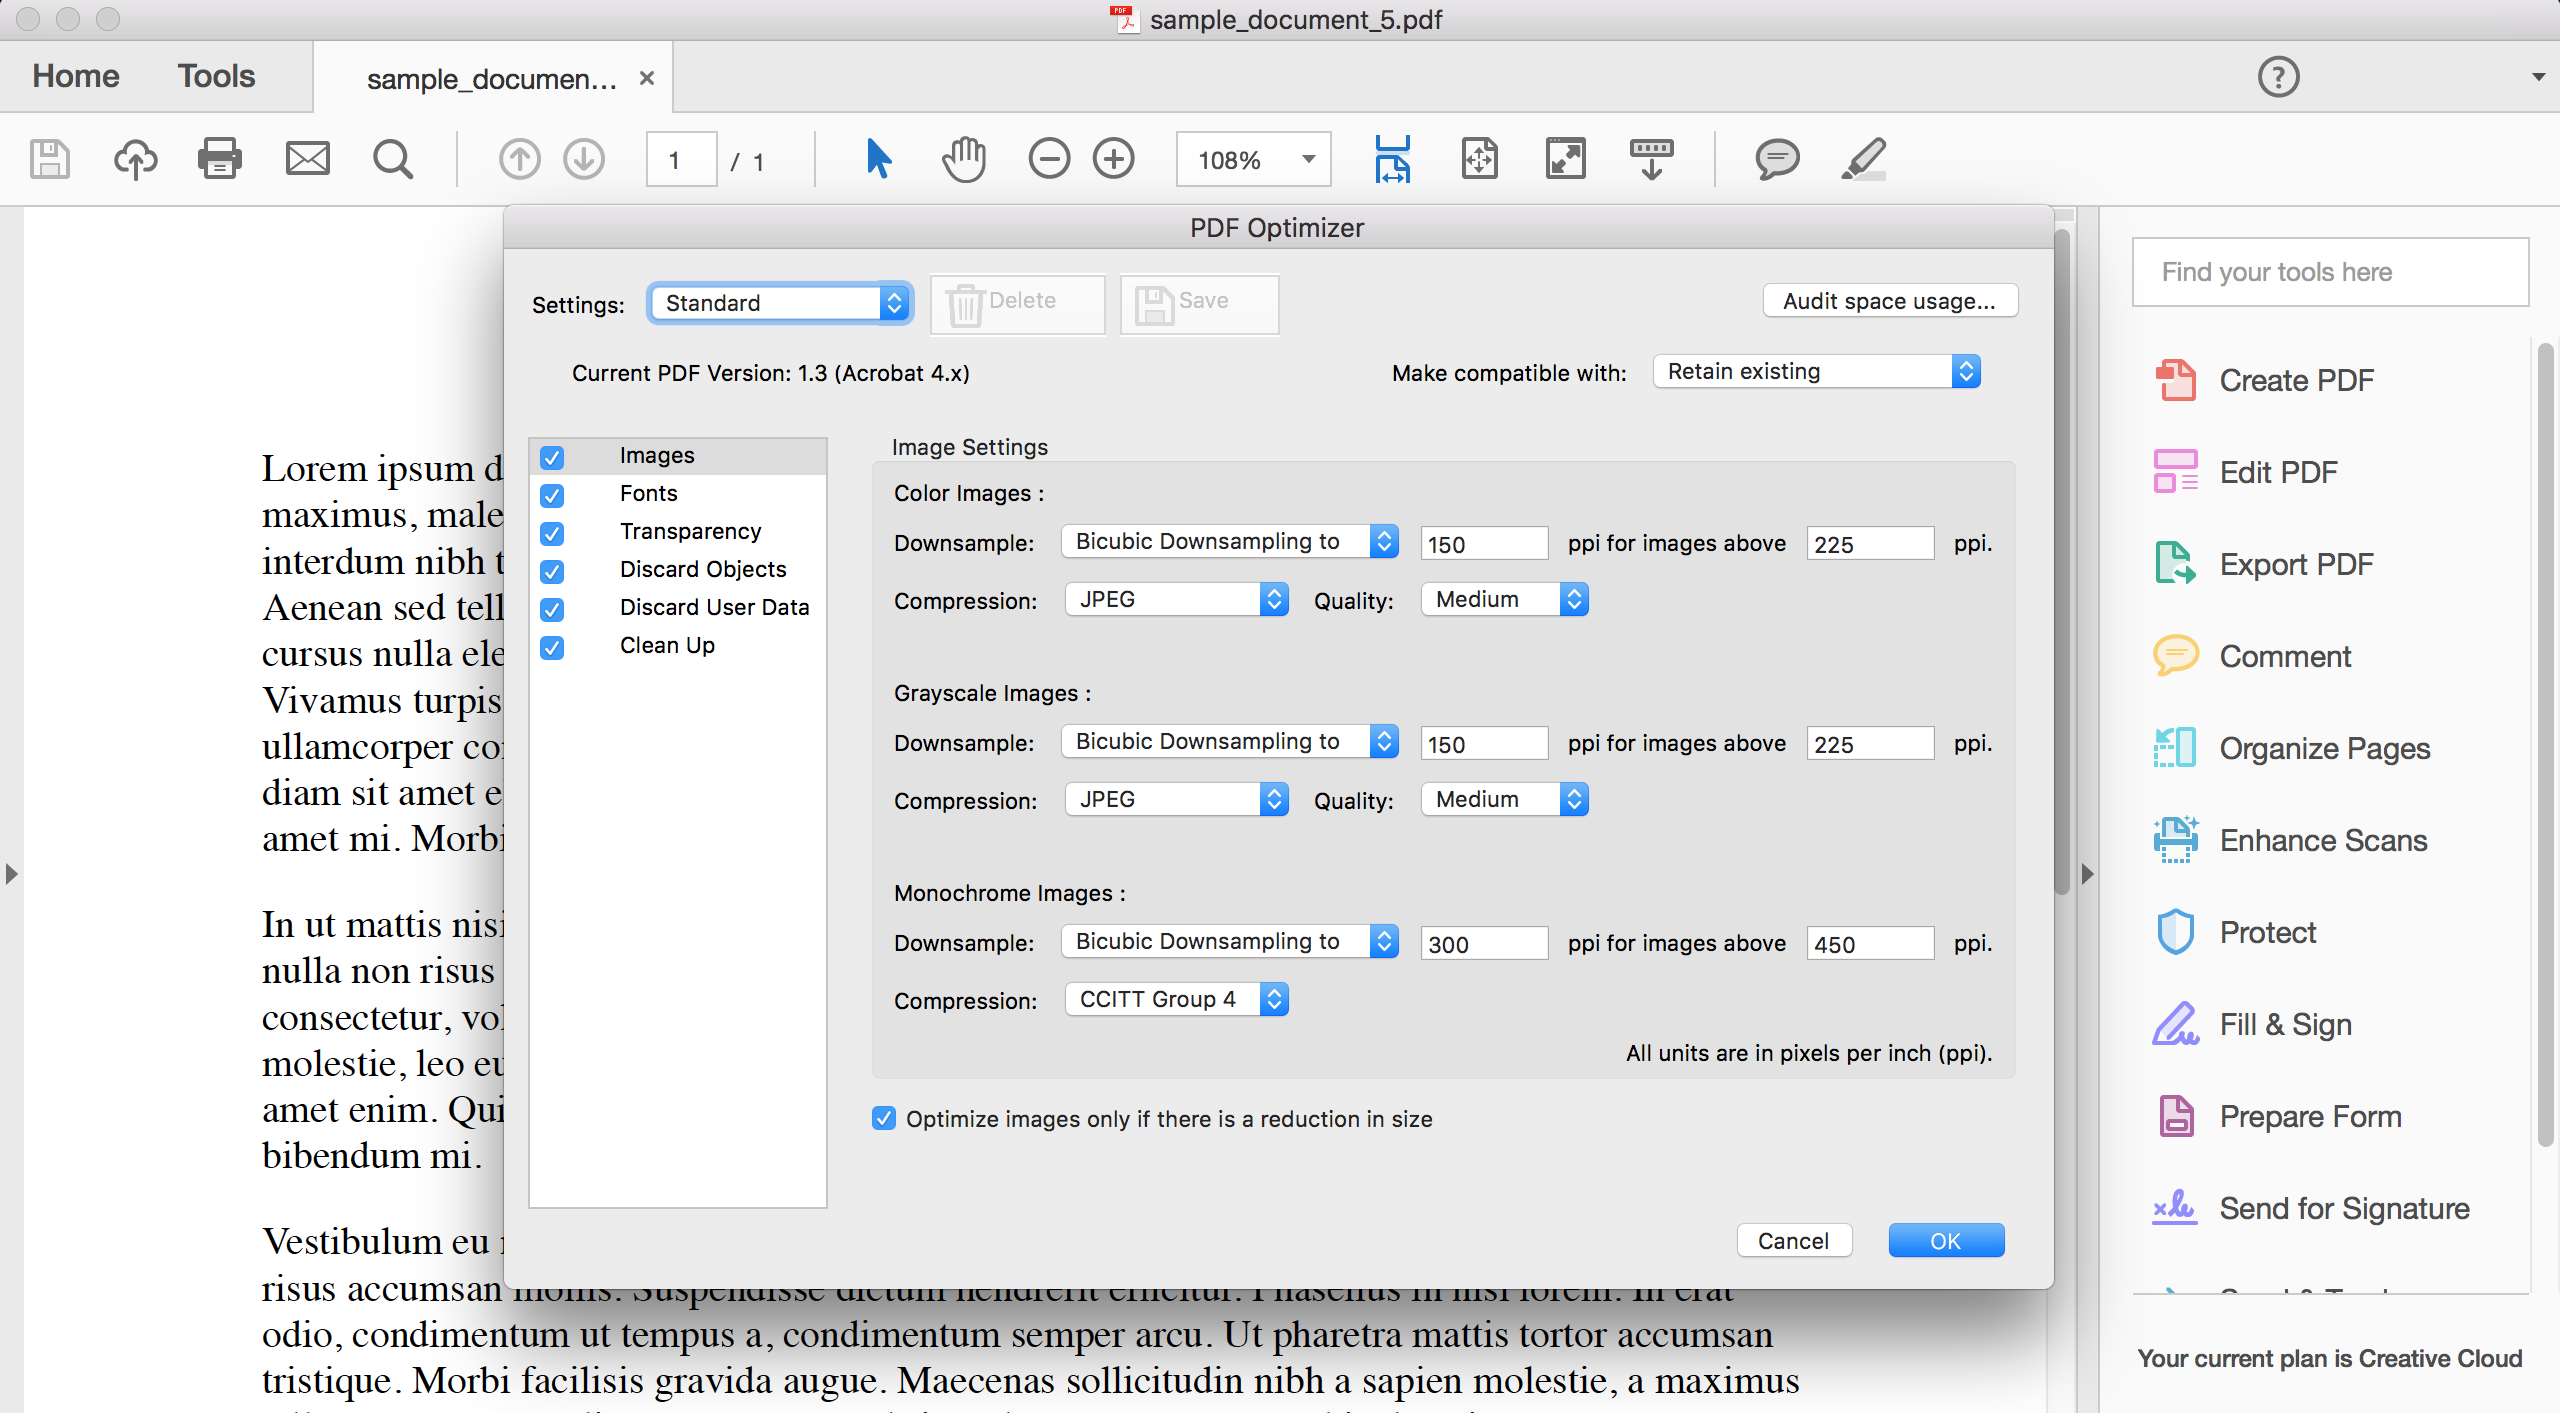The image size is (2560, 1413).
Task: Open the Settings dropdown showing Standard
Action: point(779,303)
